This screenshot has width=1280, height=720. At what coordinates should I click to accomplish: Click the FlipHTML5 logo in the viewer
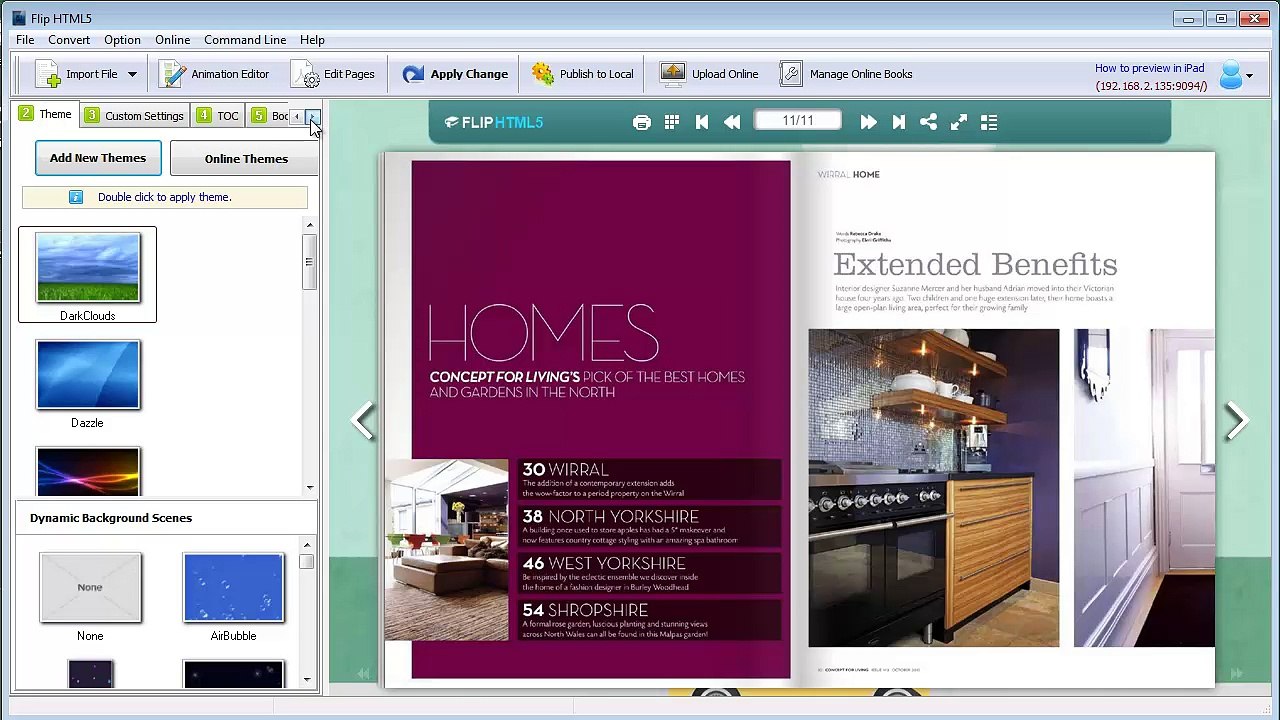[494, 122]
